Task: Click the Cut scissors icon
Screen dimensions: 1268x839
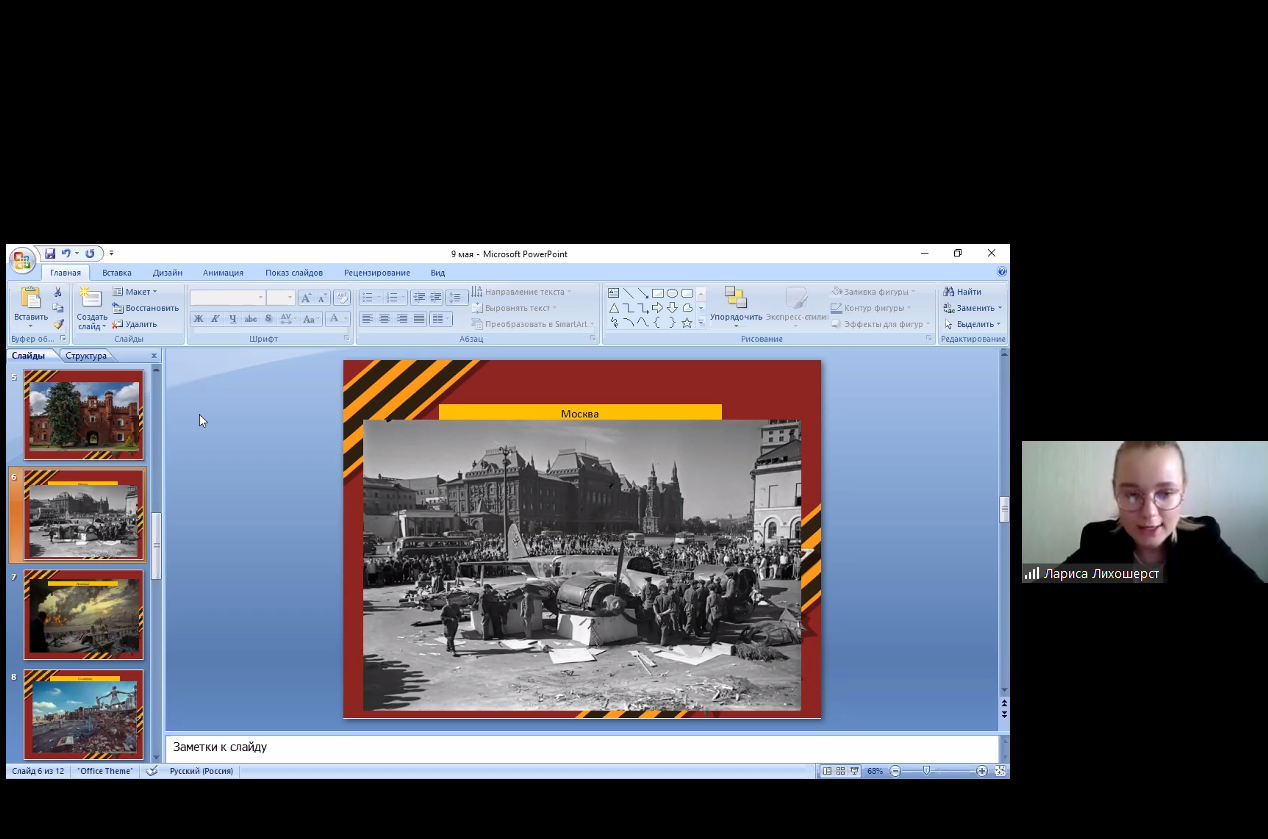Action: click(x=58, y=292)
